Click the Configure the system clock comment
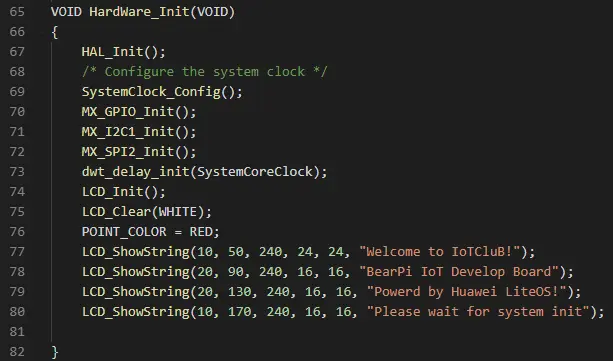This screenshot has width=613, height=361. point(204,72)
